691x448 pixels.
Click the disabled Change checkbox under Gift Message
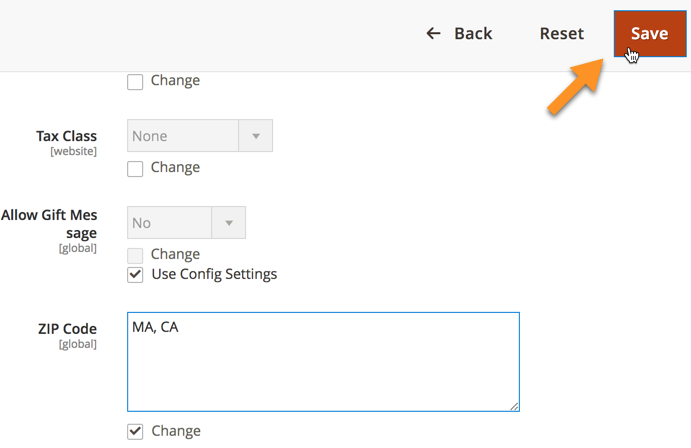point(135,255)
